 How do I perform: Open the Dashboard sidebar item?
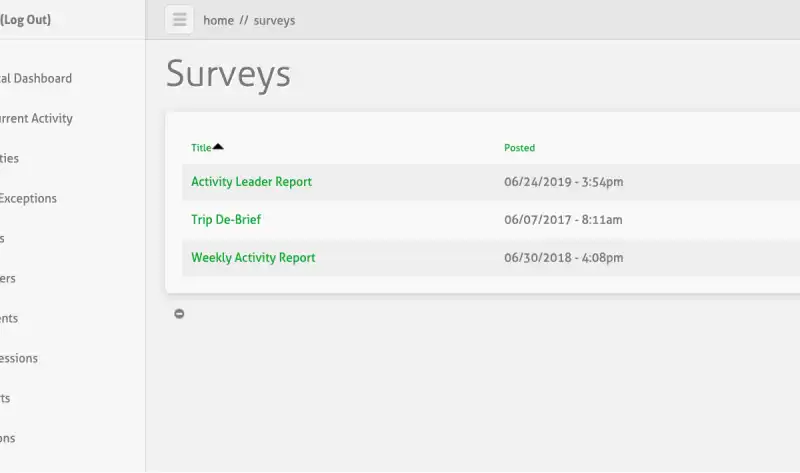pos(36,79)
